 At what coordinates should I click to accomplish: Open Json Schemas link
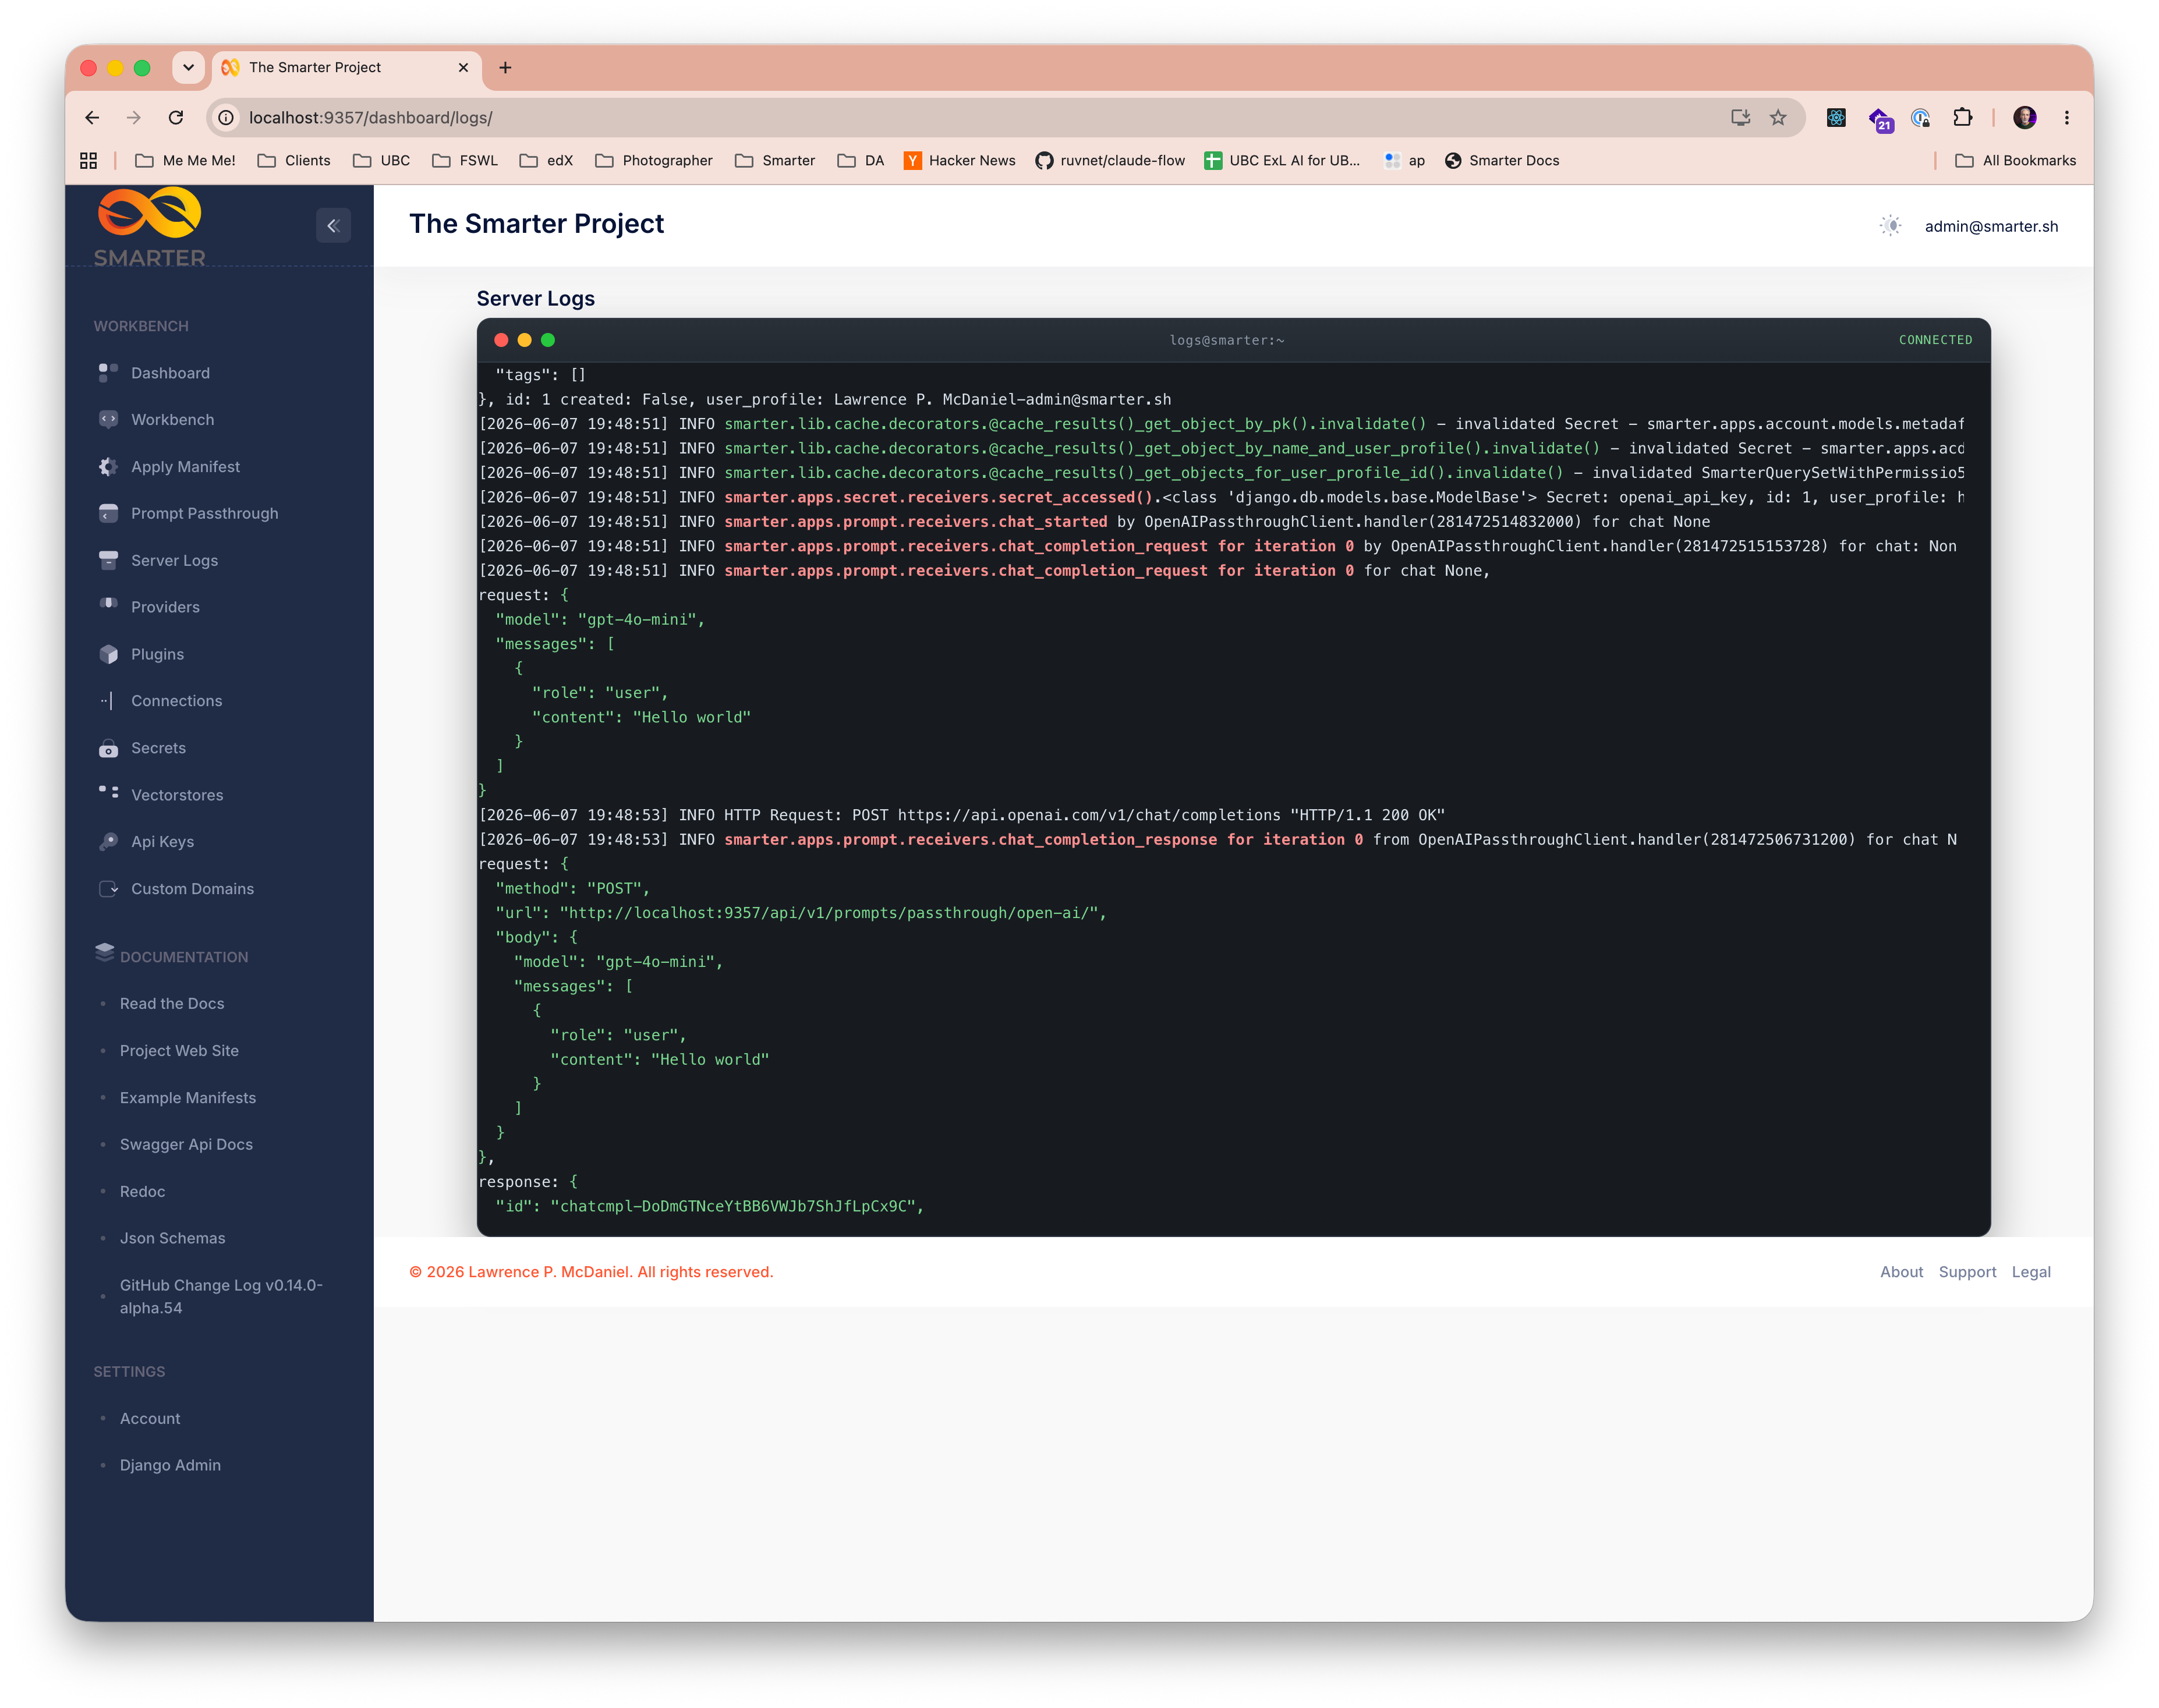[172, 1238]
